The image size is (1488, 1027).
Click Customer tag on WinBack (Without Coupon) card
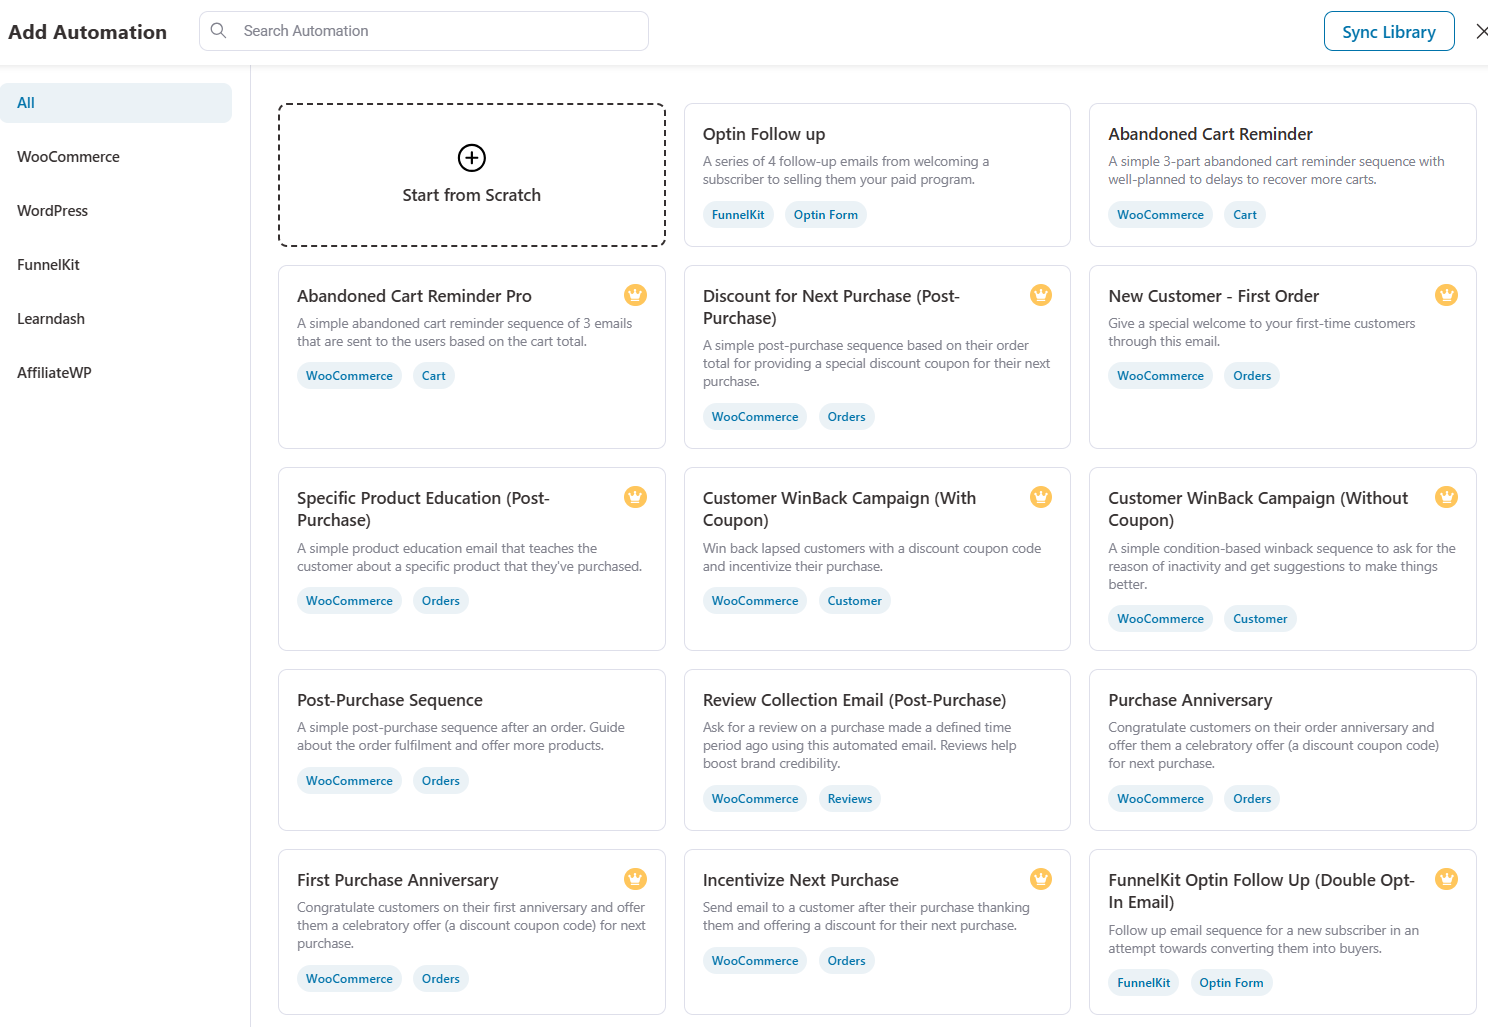click(x=1260, y=619)
